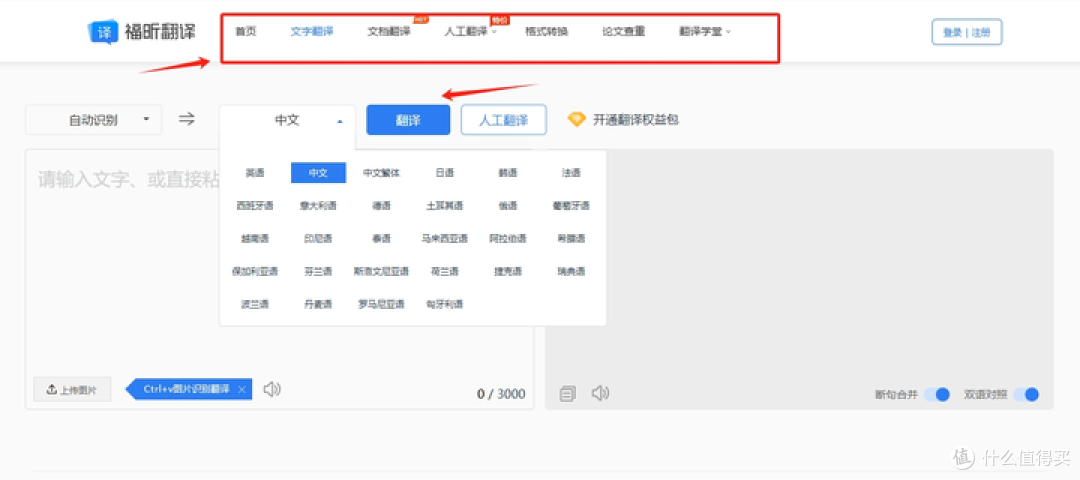Click the diamond icon beside 开通翻译权益包
Screen dimensions: 1080x480
click(x=577, y=119)
